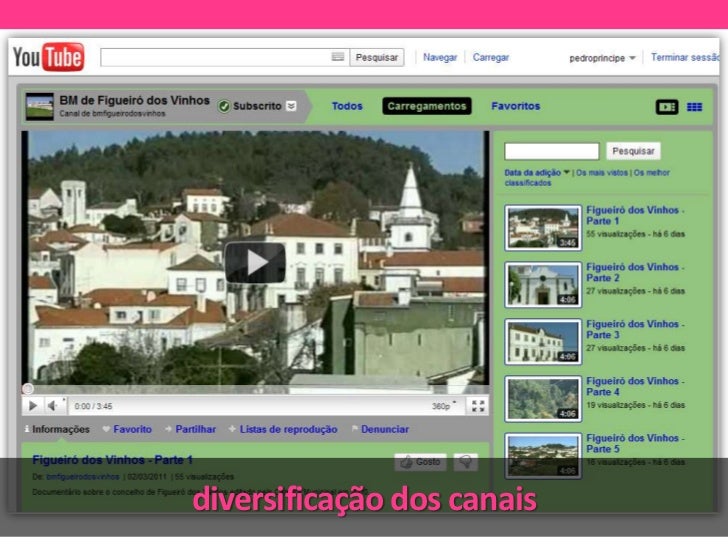Open Figueiró dos Vinhos Parte 5 thumbnail
The width and height of the screenshot is (728, 546).
543,456
